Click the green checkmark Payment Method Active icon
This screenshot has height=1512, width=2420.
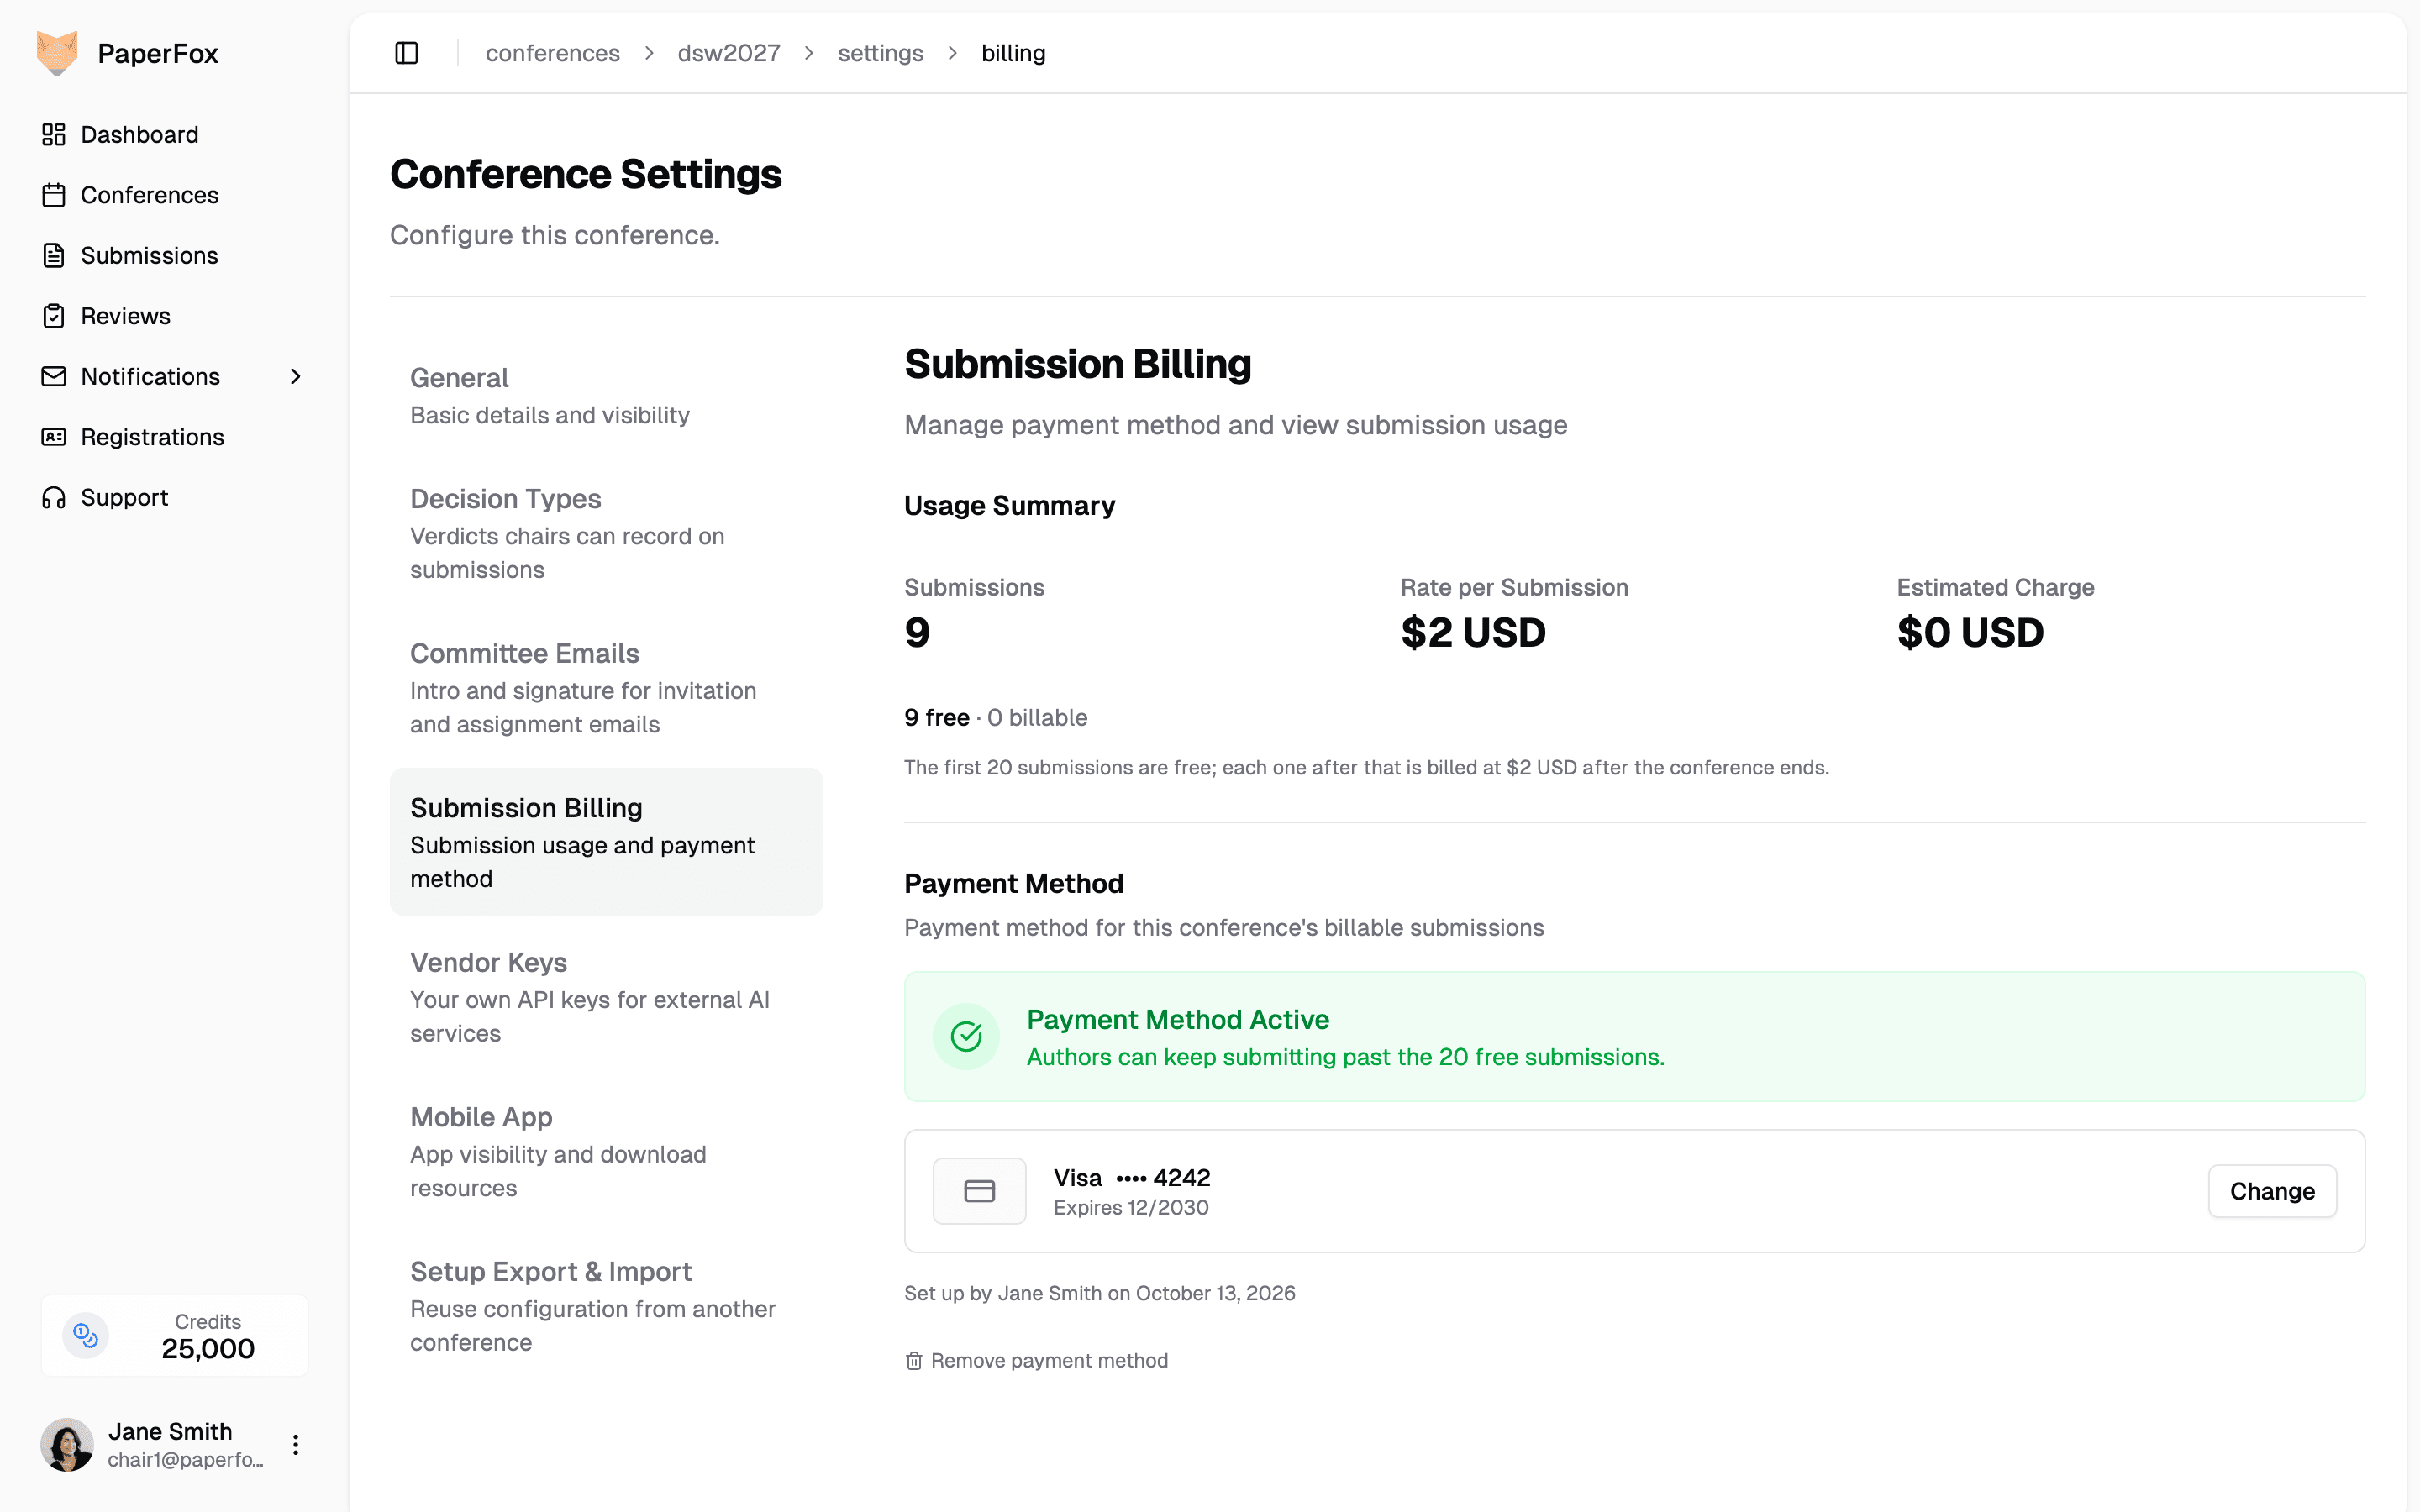click(966, 1036)
